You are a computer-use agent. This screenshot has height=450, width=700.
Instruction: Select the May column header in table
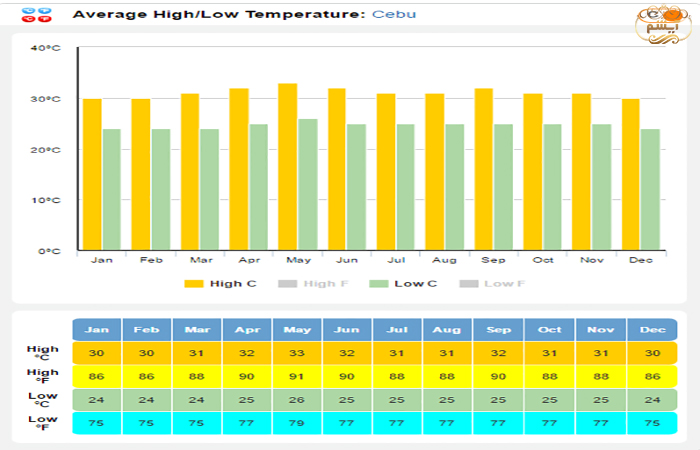click(297, 330)
